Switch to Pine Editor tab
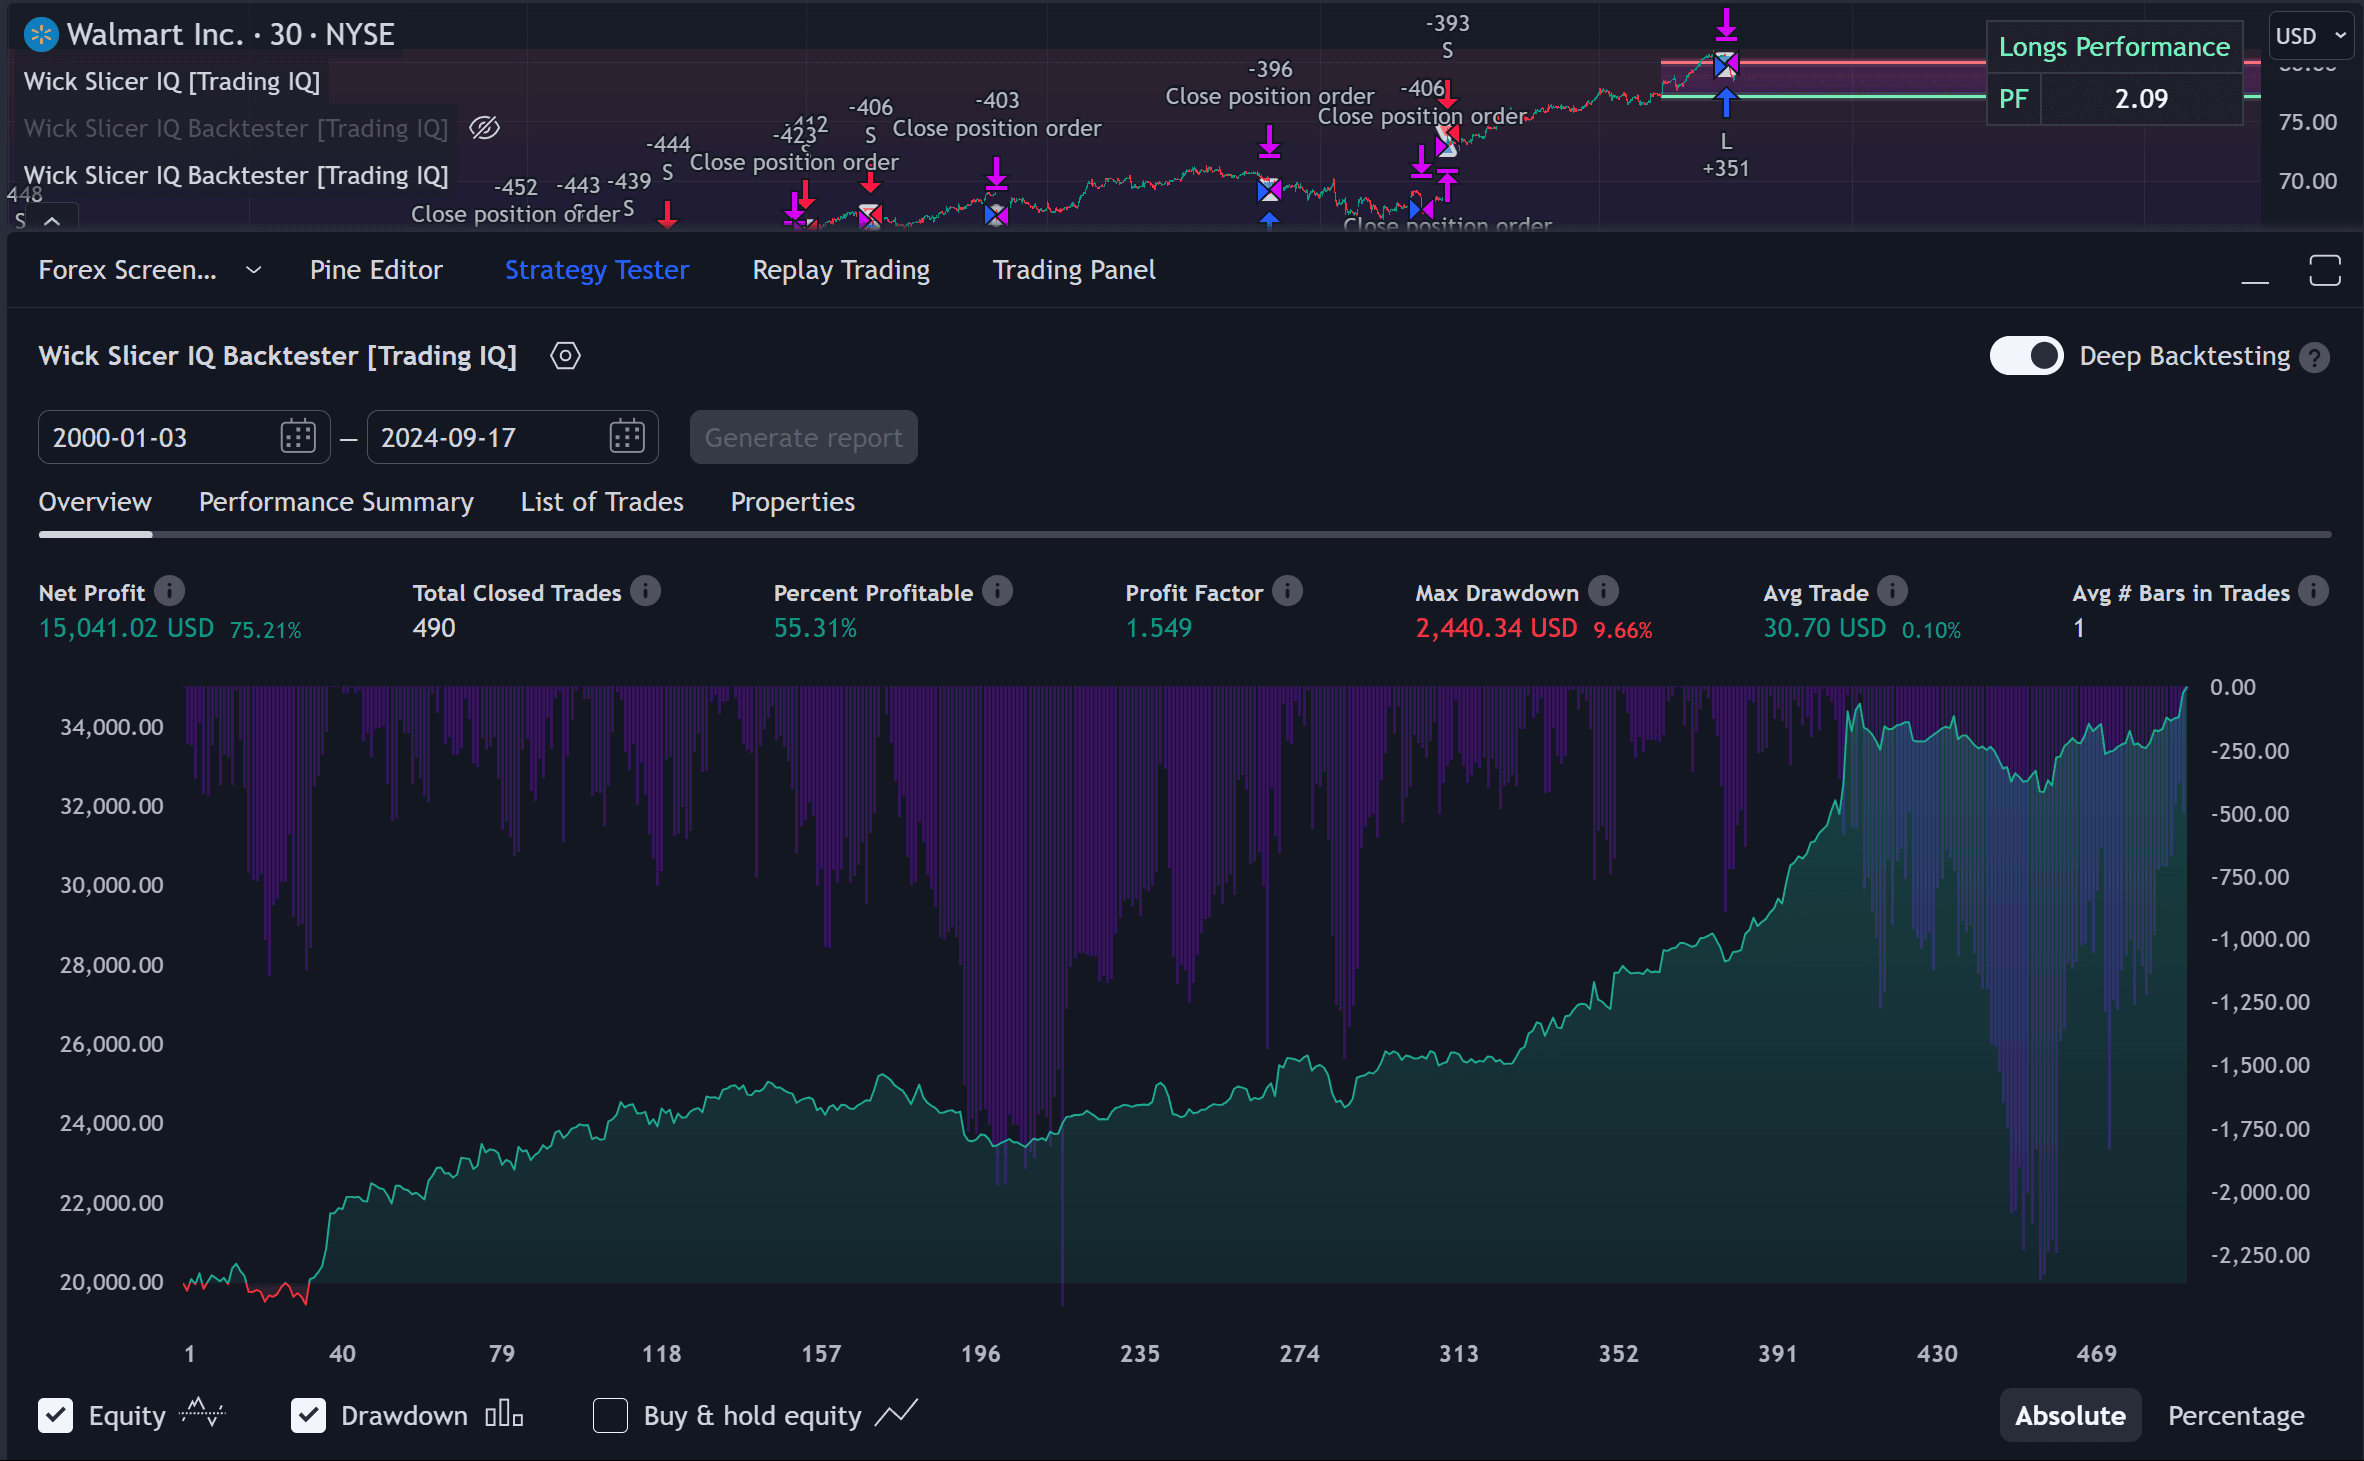2364x1461 pixels. tap(376, 270)
